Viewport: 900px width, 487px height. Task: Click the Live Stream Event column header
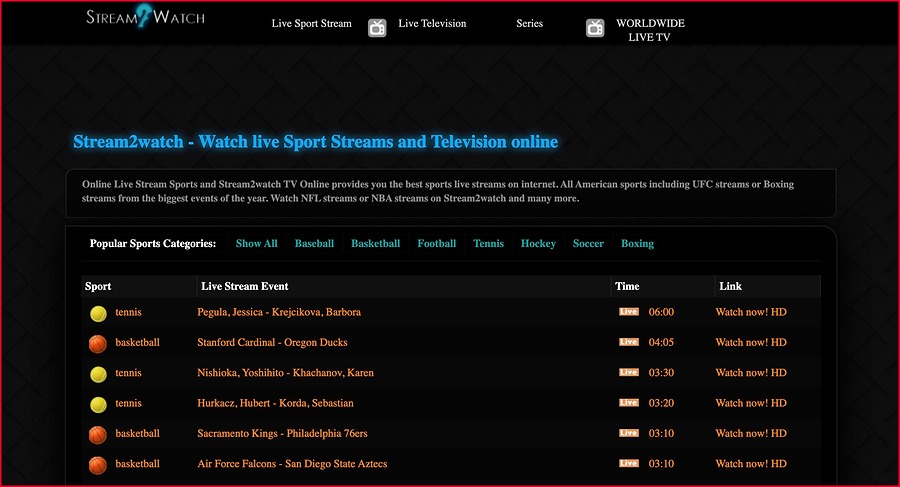pyautogui.click(x=245, y=286)
